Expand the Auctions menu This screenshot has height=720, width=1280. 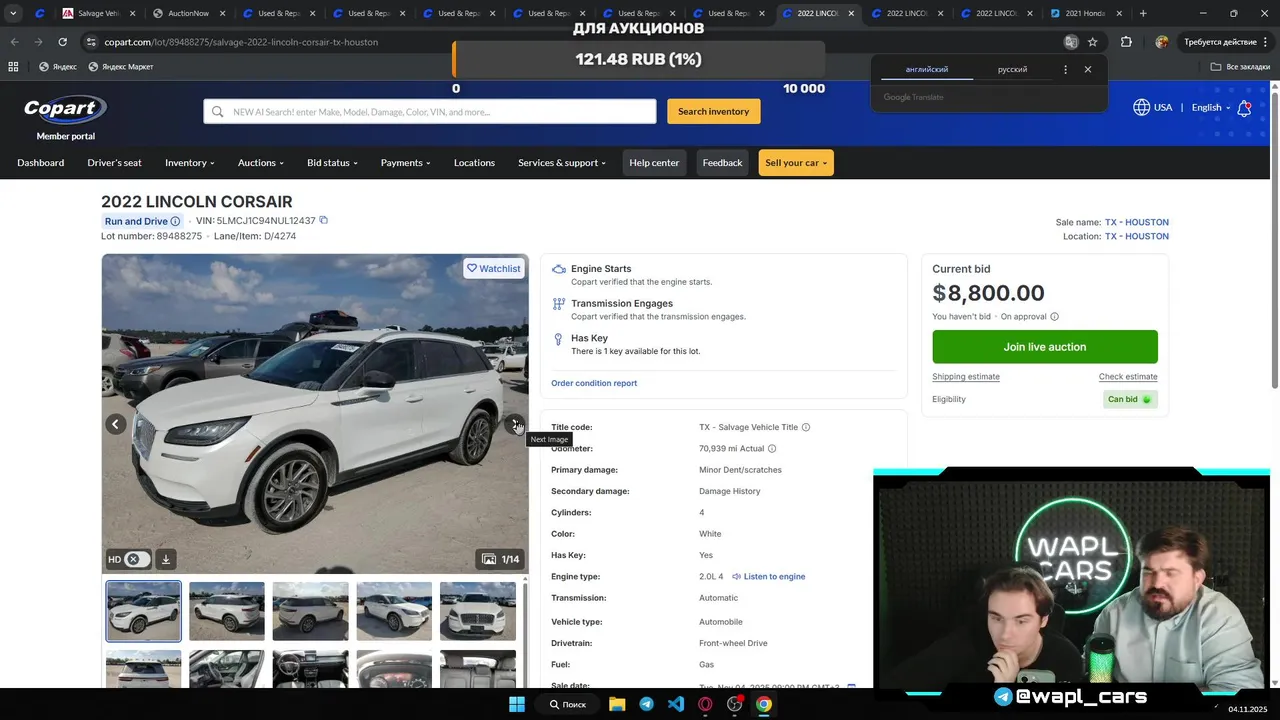[x=261, y=163]
